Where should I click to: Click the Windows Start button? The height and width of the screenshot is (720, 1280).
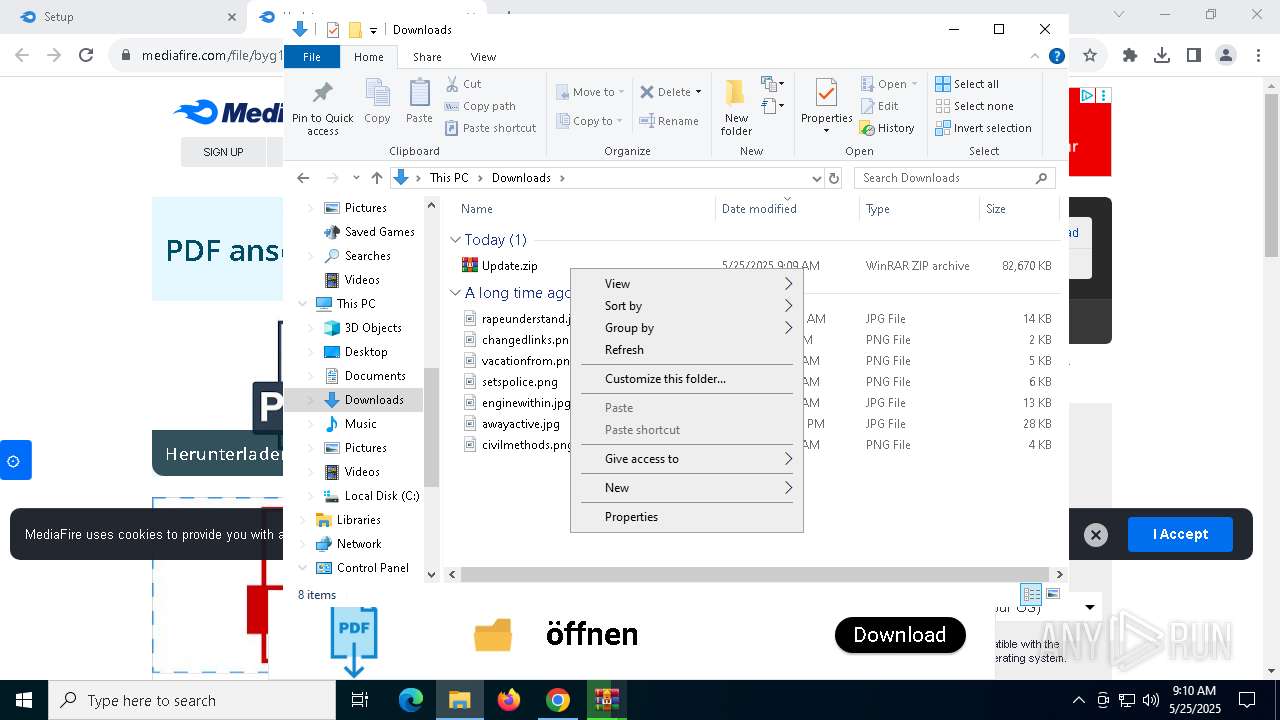pos(24,700)
